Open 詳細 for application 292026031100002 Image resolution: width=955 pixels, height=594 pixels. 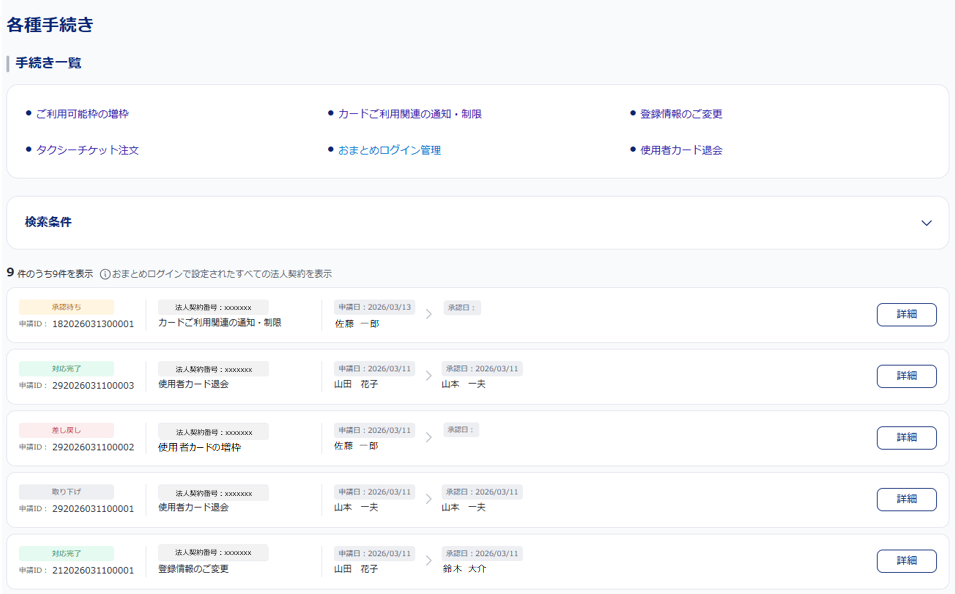906,437
